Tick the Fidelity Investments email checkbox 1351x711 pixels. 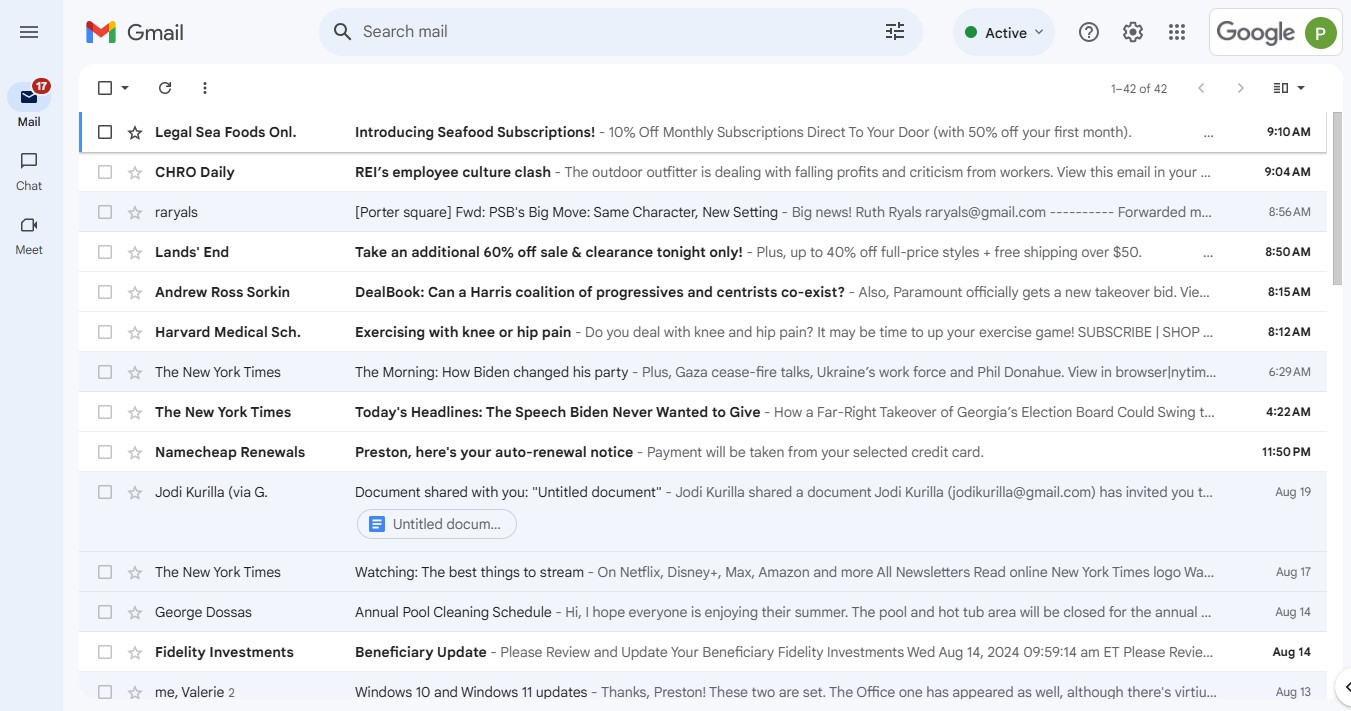click(x=105, y=652)
